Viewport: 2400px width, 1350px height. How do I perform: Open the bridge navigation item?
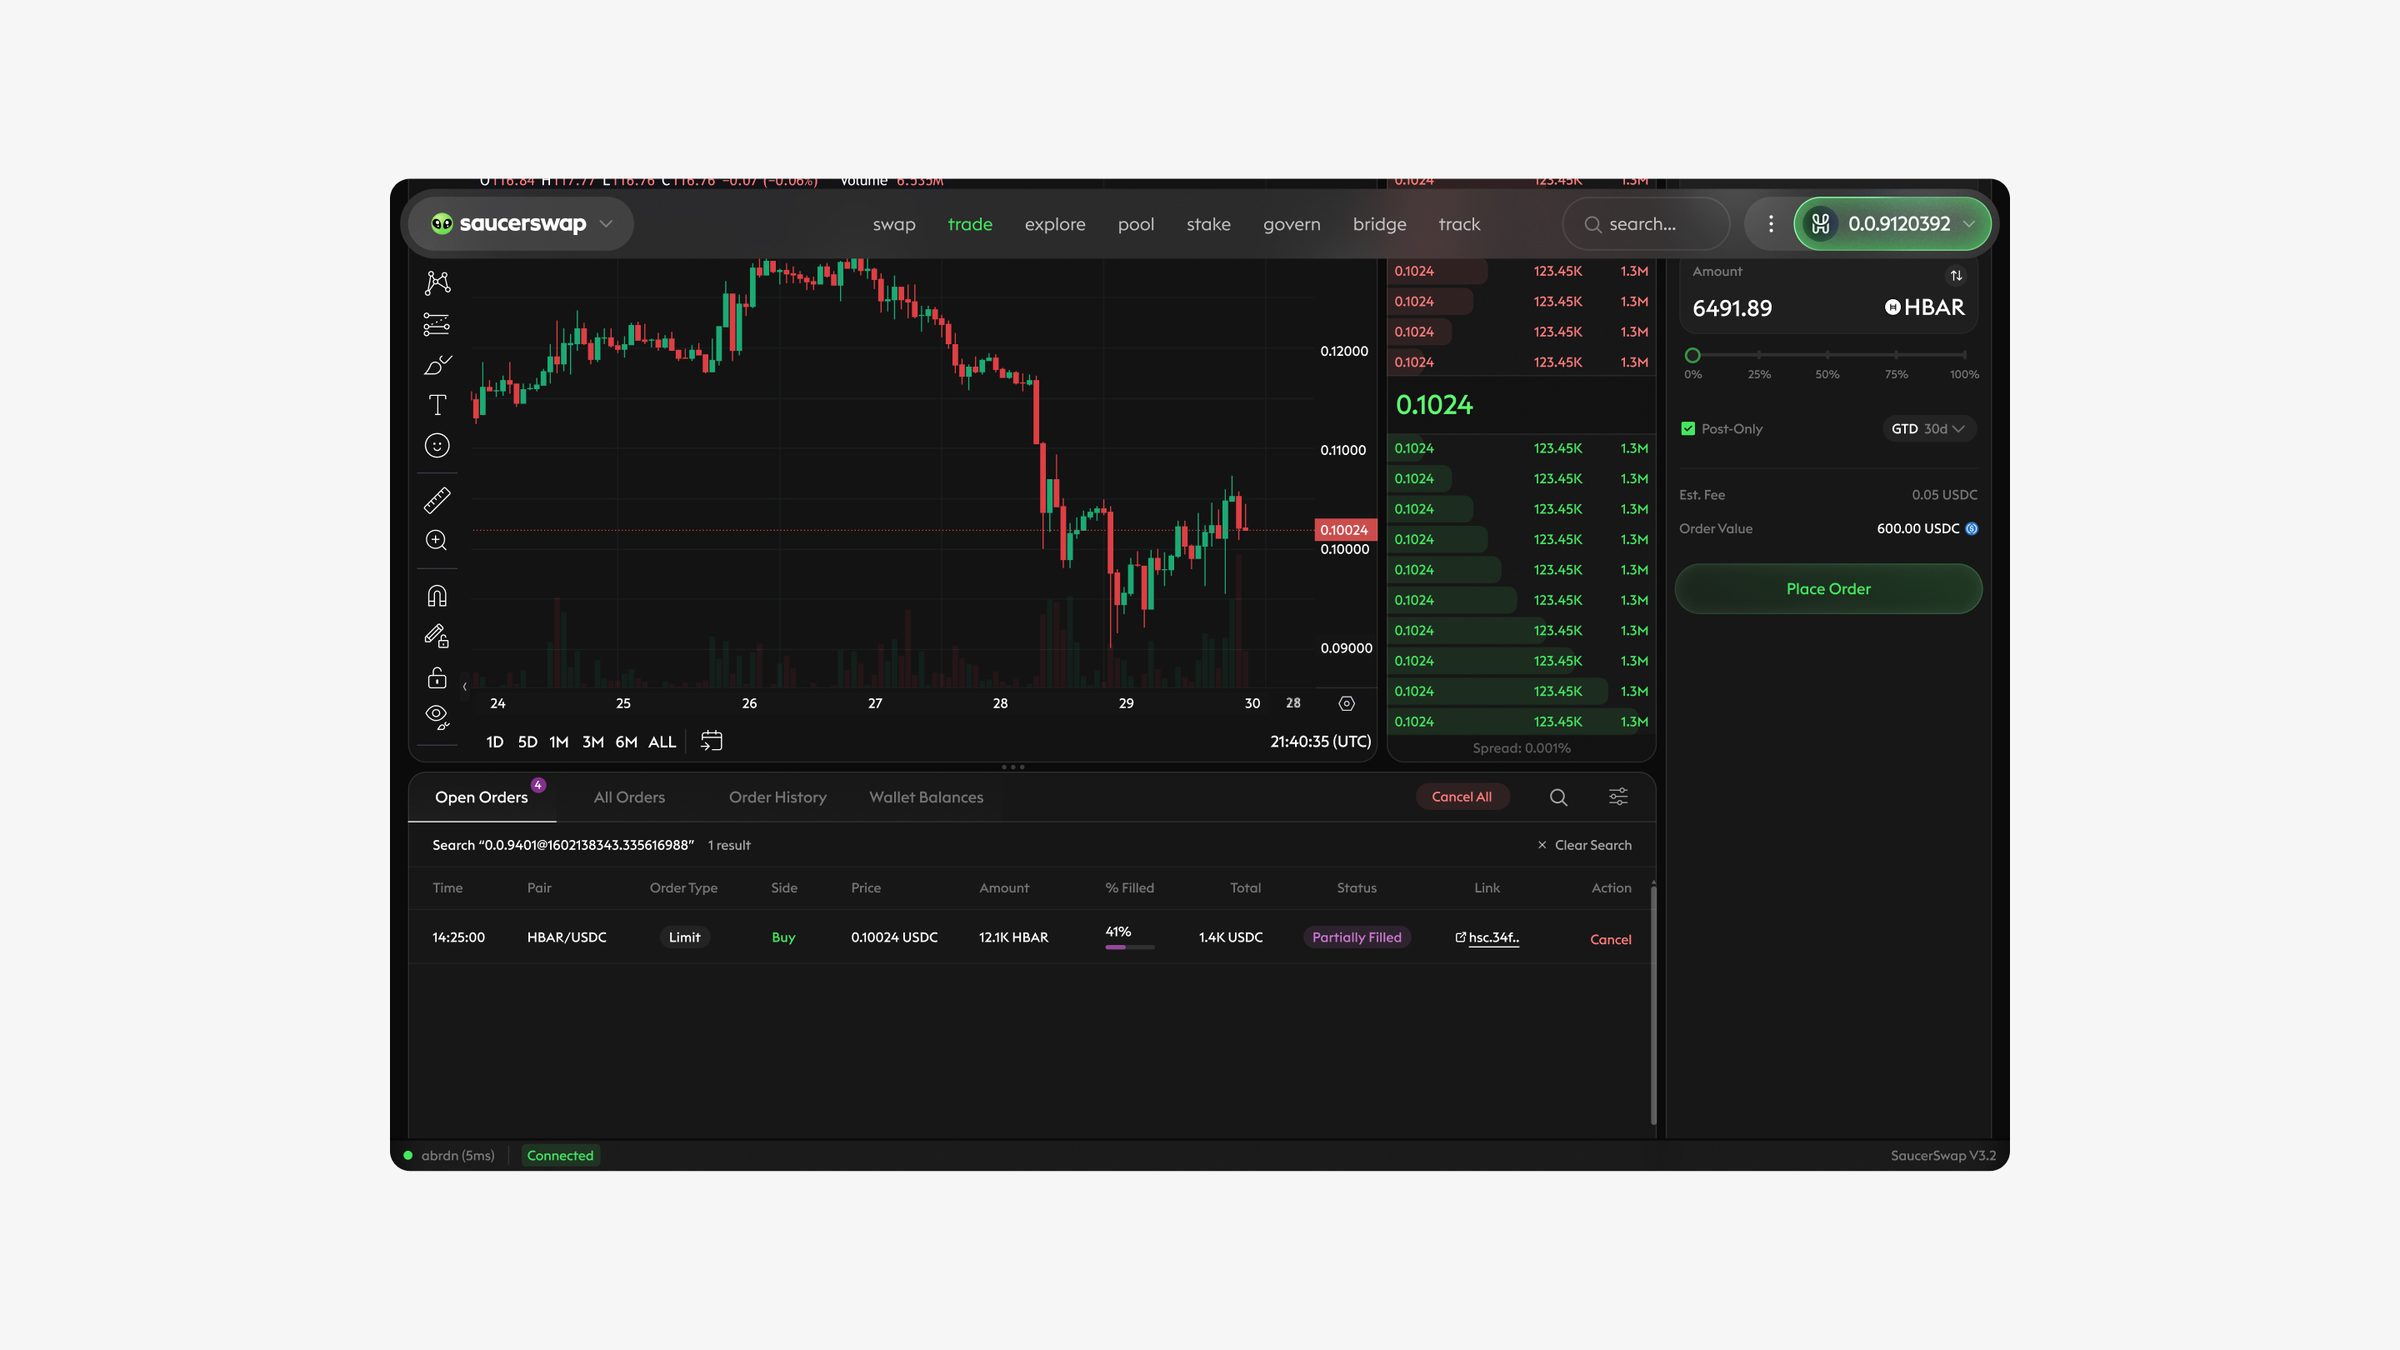(x=1379, y=225)
